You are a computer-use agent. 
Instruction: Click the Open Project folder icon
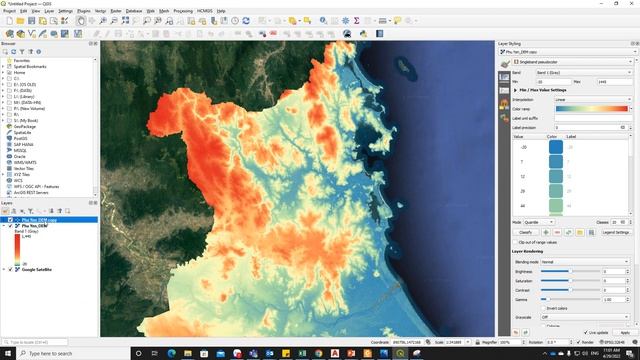[x=20, y=21]
